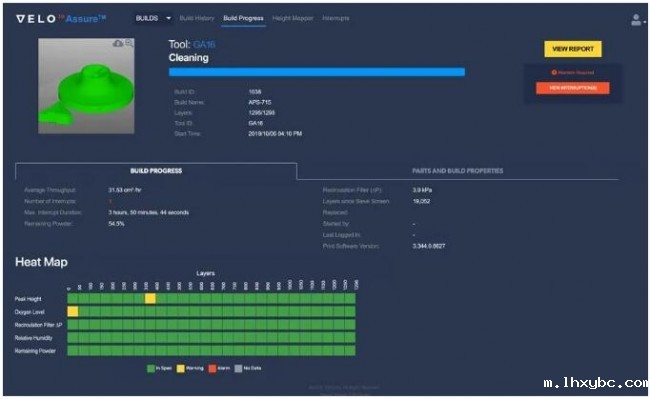Switch to Build Progress nav tab
Screen dimensions: 650x399
tap(243, 18)
